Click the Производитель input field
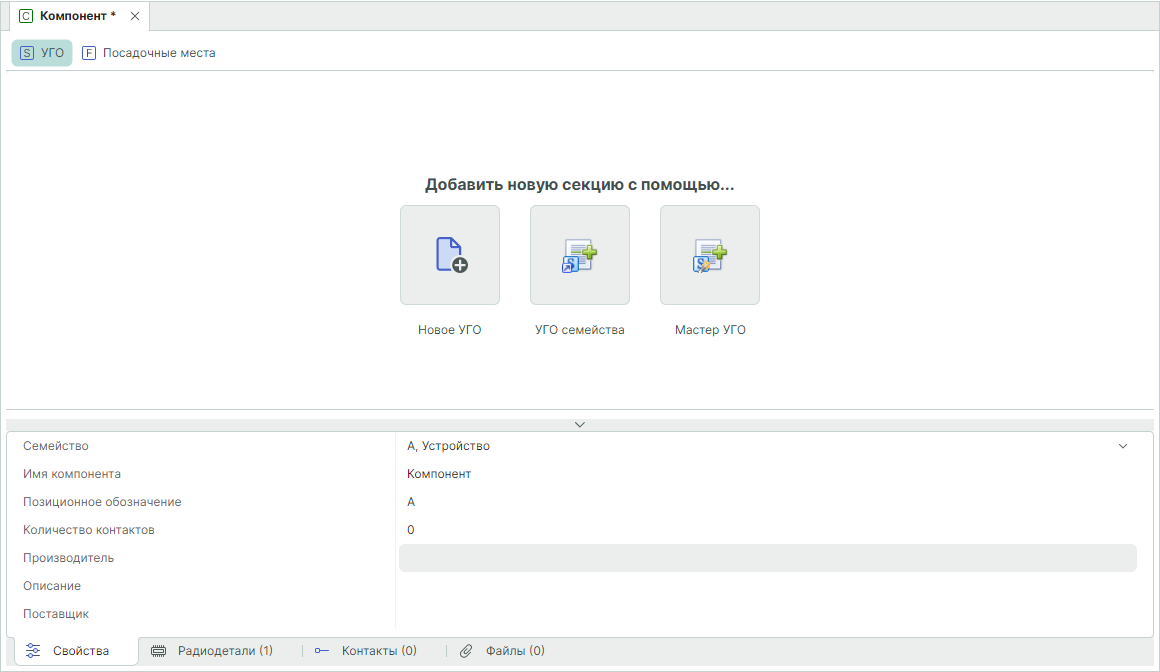The height and width of the screenshot is (672, 1160). (x=768, y=558)
